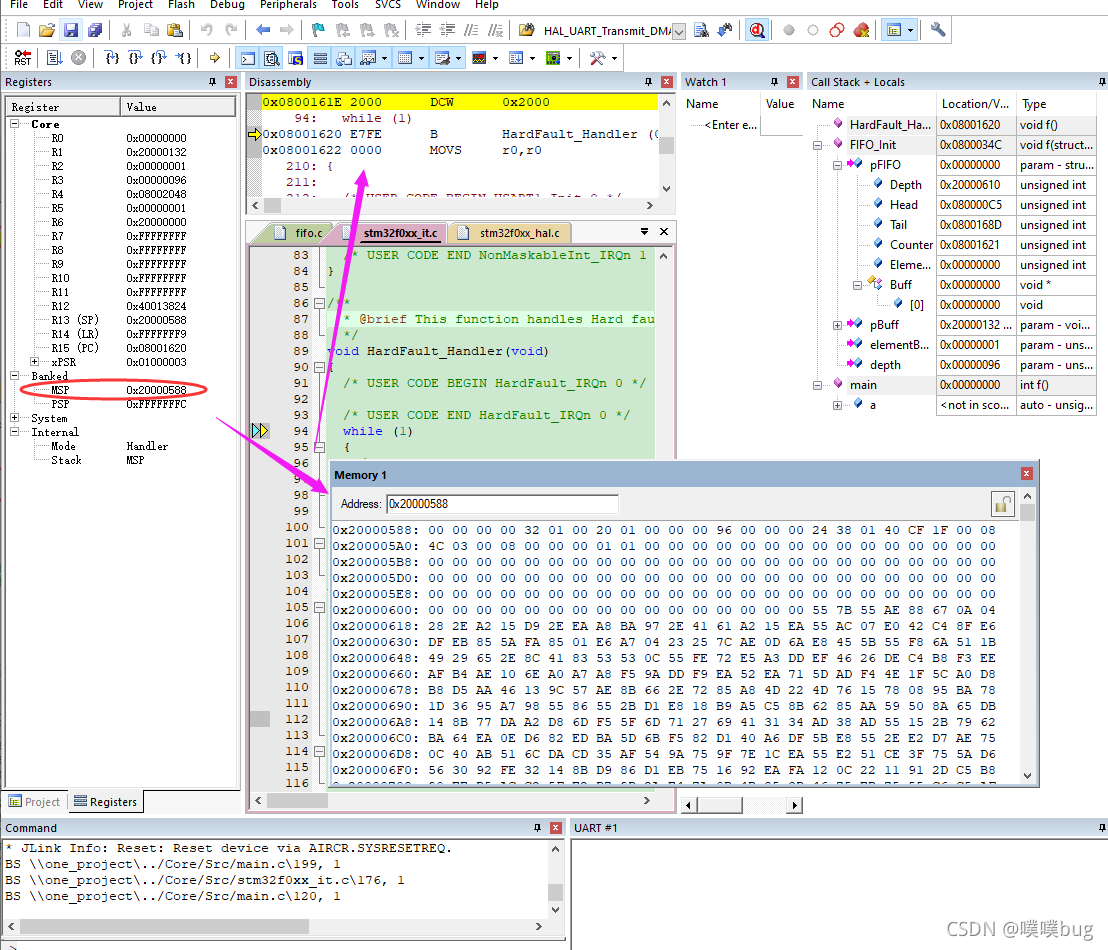Image resolution: width=1108 pixels, height=950 pixels.
Task: Close the Memory 1 window
Action: (1027, 474)
